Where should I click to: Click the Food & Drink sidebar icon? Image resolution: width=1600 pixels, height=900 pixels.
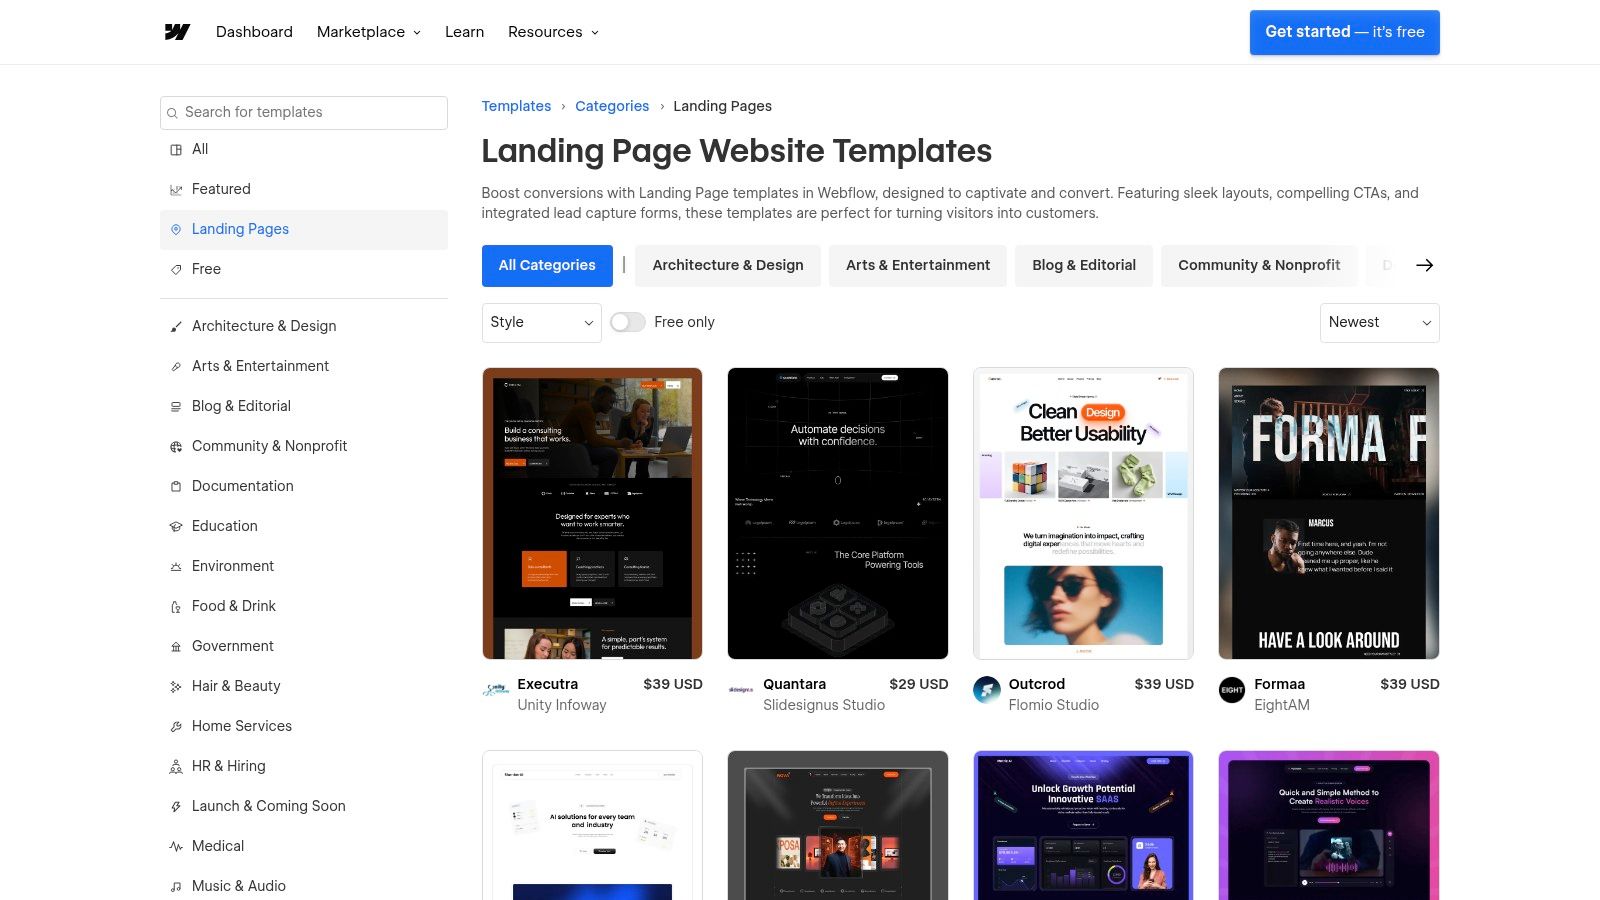click(x=176, y=606)
